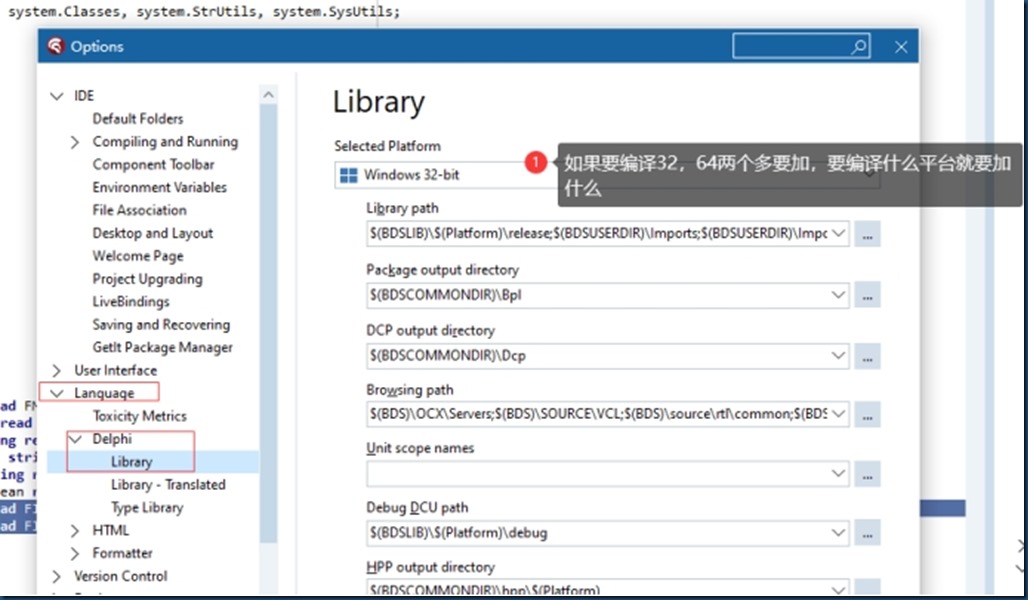Click the Windows logo icon in platform selector
This screenshot has height=600, width=1028.
point(349,175)
